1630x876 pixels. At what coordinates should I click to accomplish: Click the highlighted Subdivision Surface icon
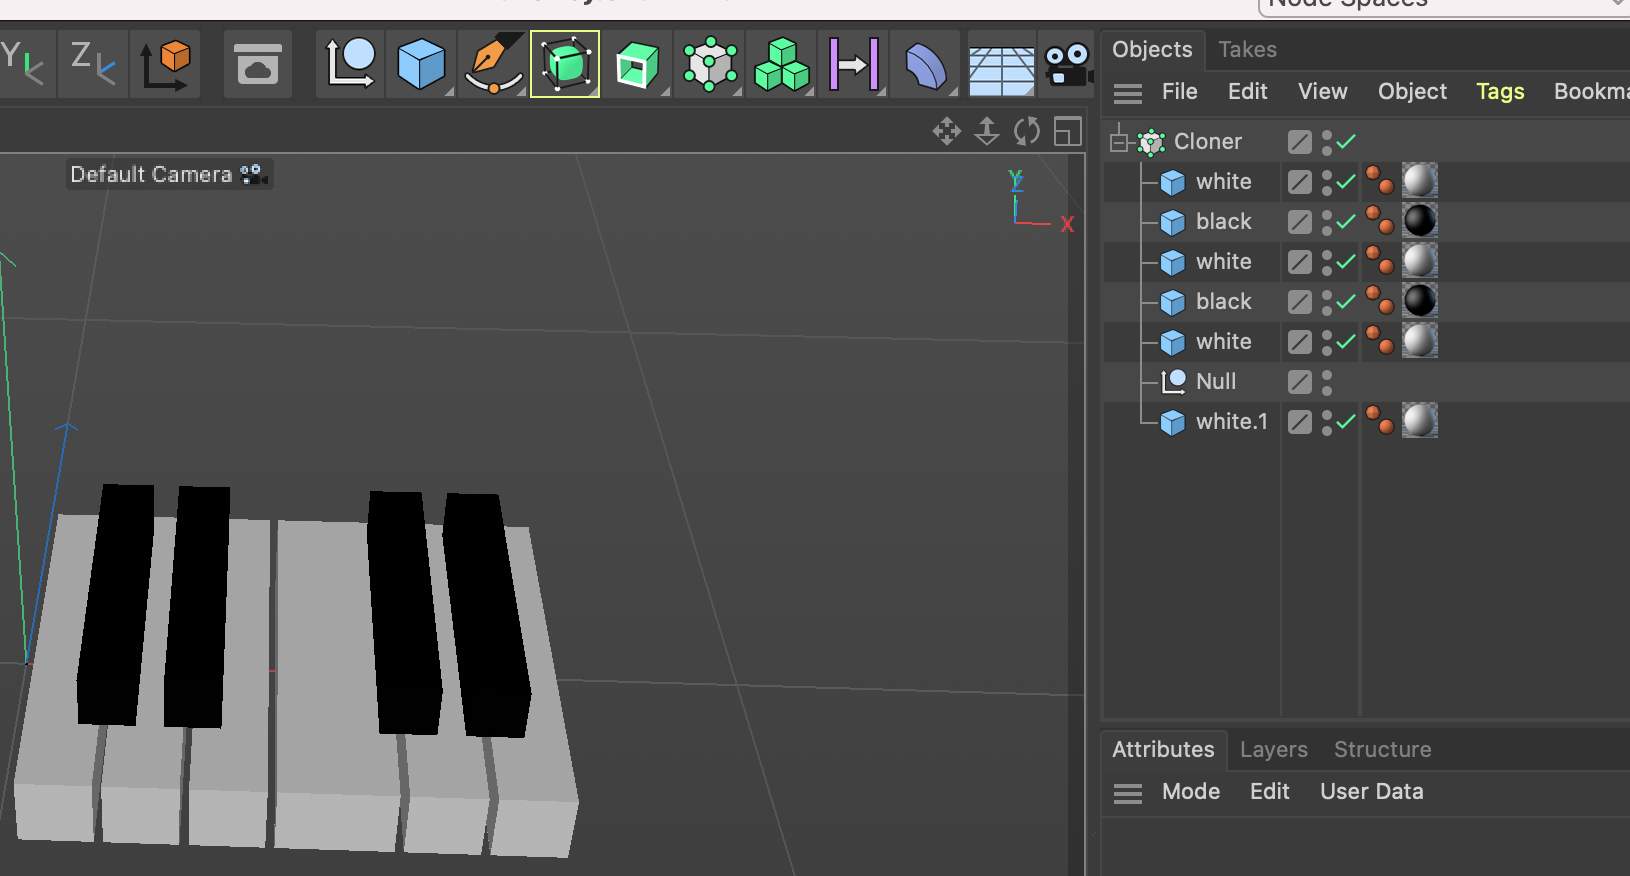pyautogui.click(x=565, y=63)
